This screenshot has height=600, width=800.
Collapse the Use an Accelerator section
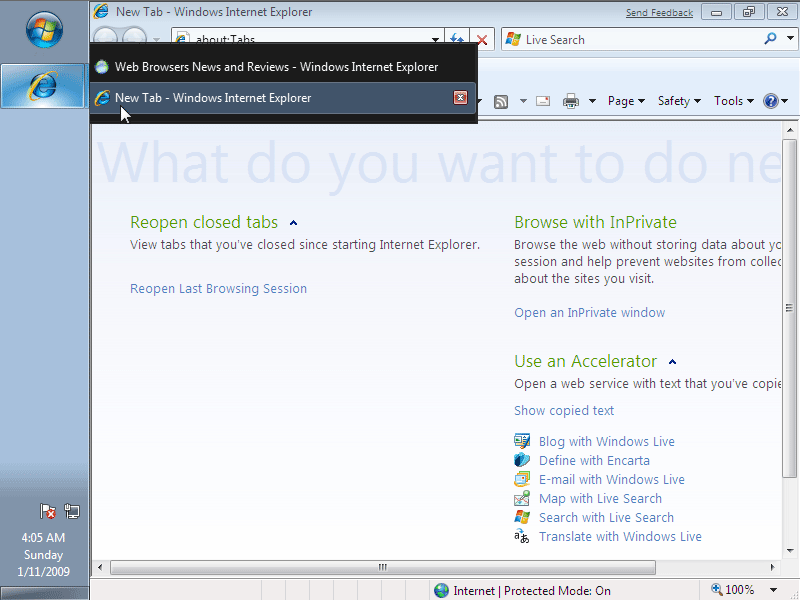[x=672, y=362]
